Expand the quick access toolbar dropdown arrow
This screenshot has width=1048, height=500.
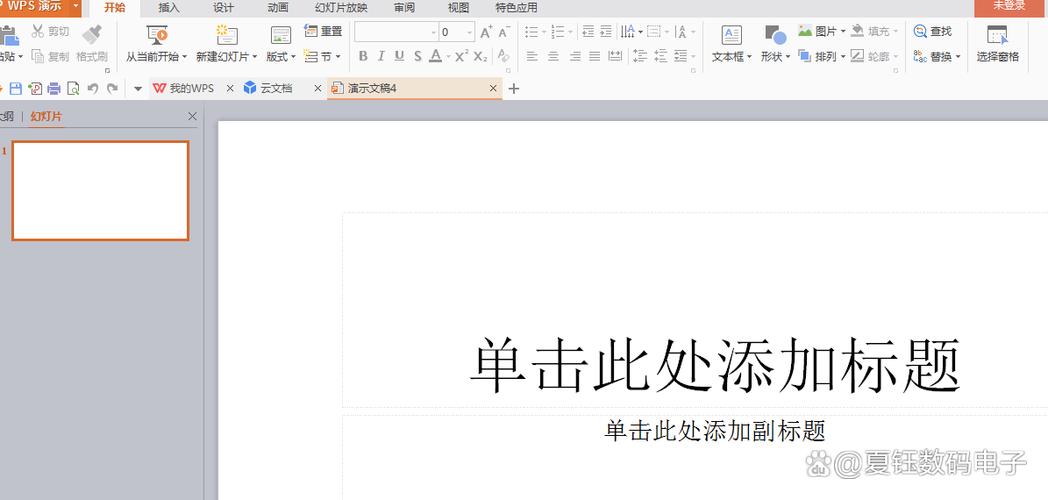tap(138, 88)
